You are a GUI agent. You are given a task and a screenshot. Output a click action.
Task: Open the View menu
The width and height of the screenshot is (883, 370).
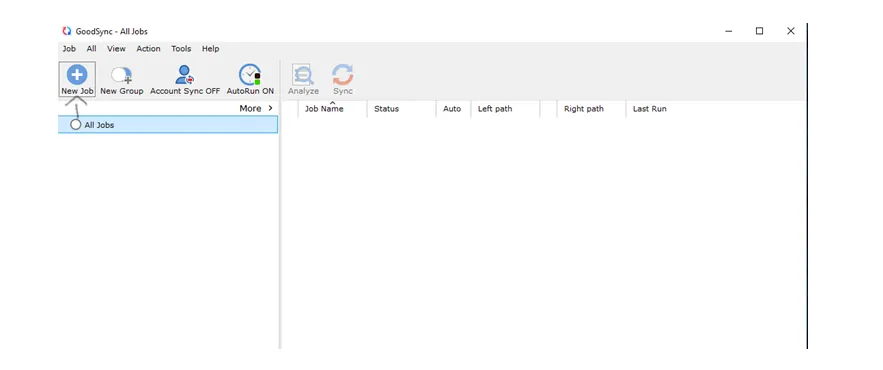116,49
